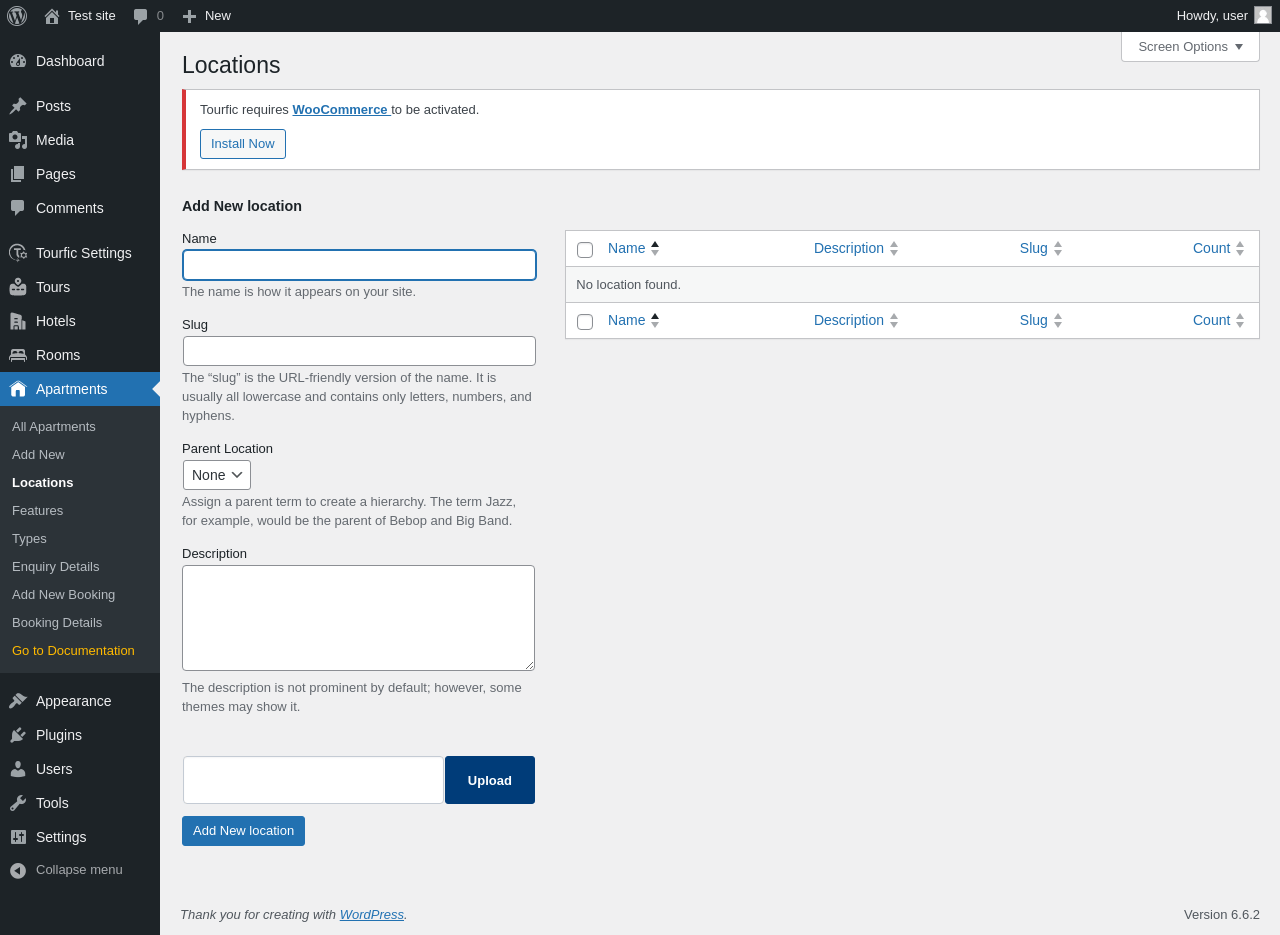The height and width of the screenshot is (935, 1280).
Task: Click the comments bubble icon in admin bar
Action: [x=141, y=16]
